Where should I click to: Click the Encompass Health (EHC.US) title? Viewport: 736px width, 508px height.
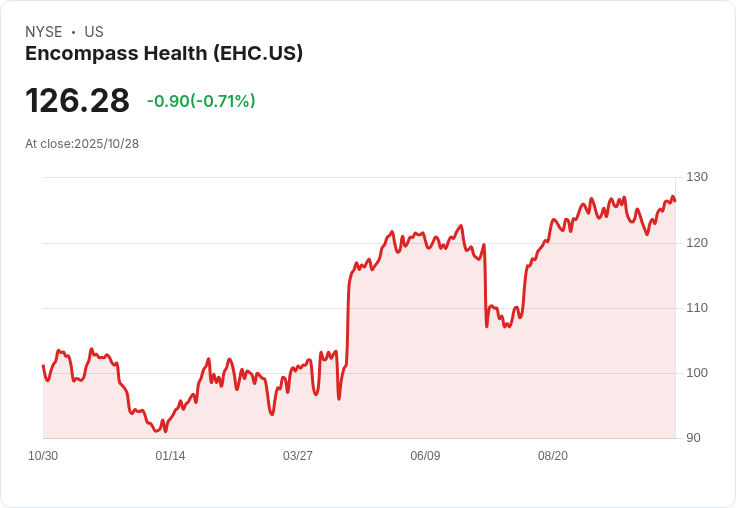click(164, 54)
